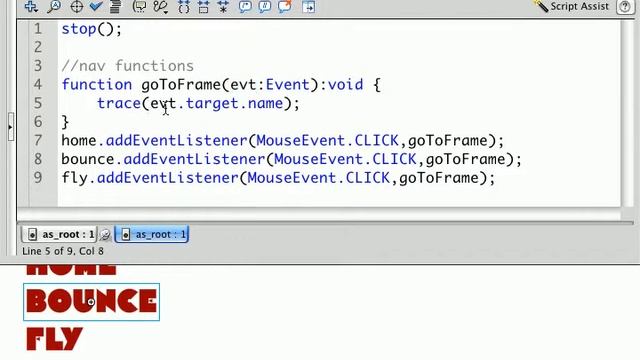640x360 pixels.
Task: Open the Debug options dropdown icon
Action: tap(161, 6)
